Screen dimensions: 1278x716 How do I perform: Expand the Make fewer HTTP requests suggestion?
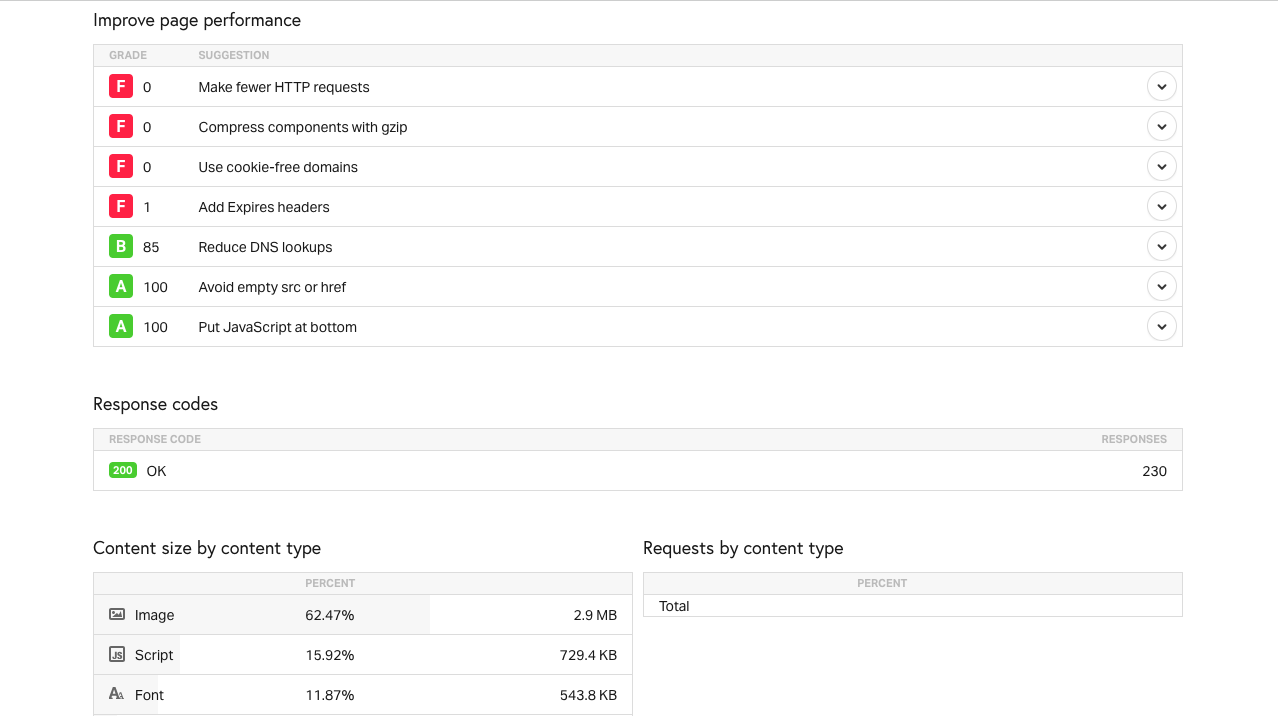coord(1161,87)
